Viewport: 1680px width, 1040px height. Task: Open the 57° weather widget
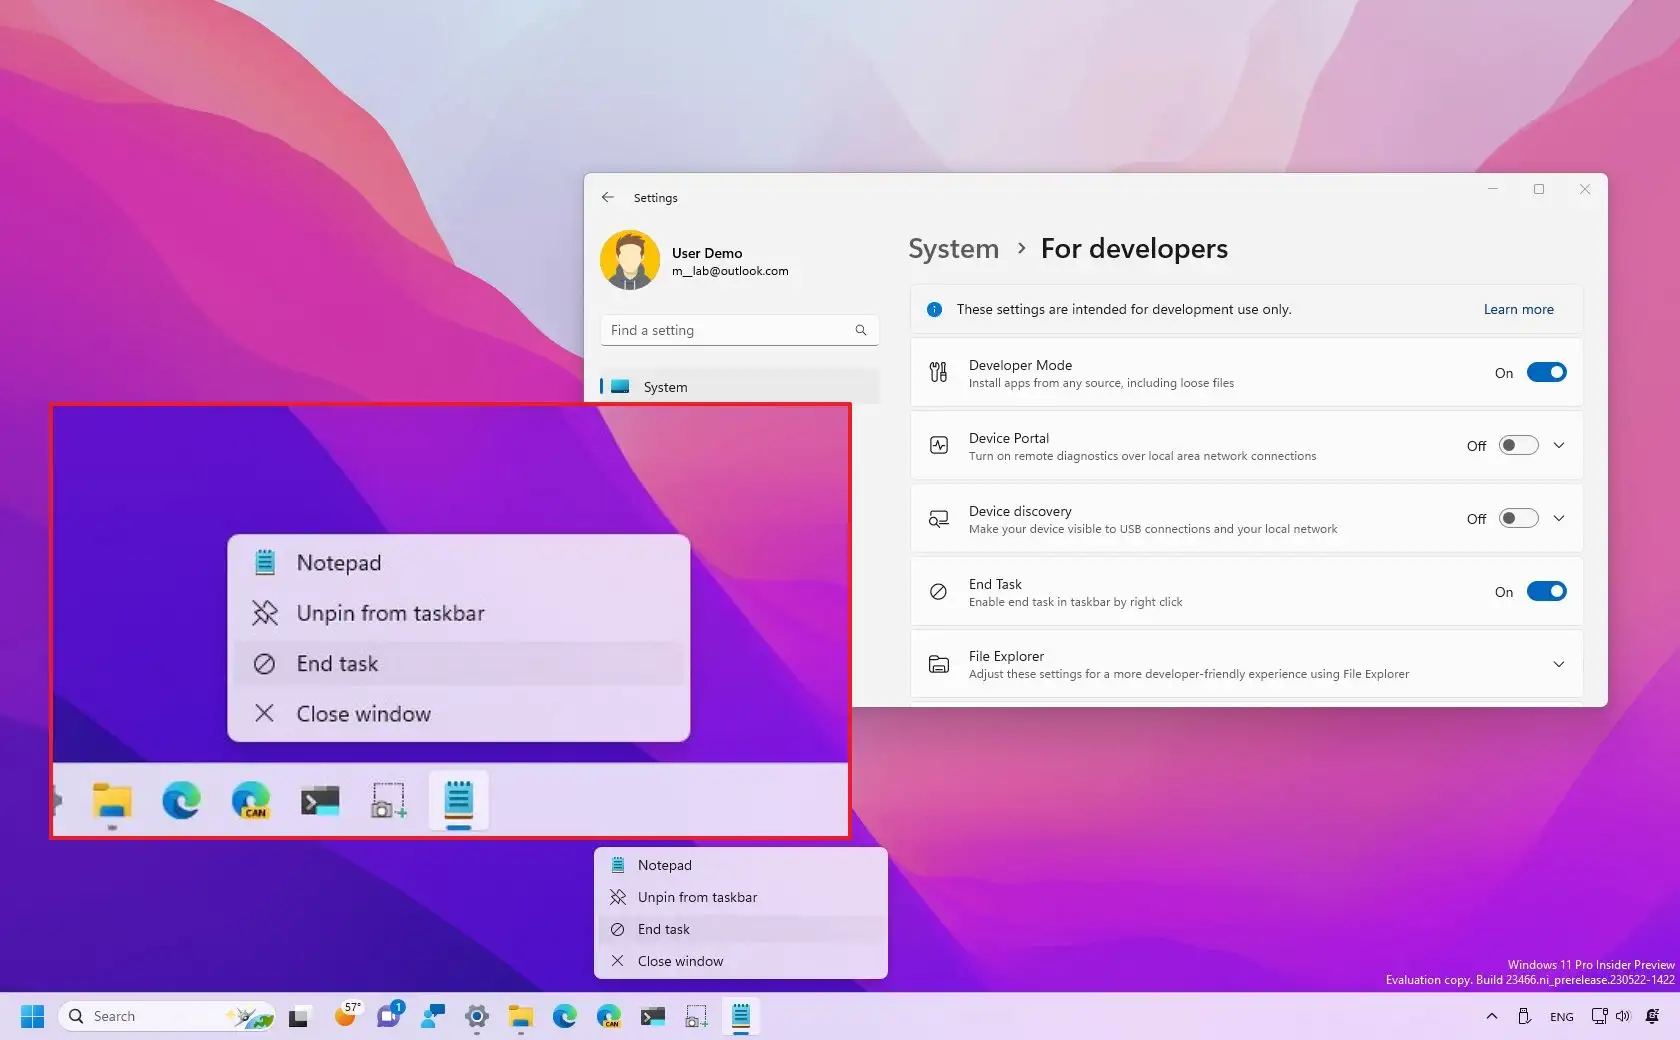tap(346, 1015)
